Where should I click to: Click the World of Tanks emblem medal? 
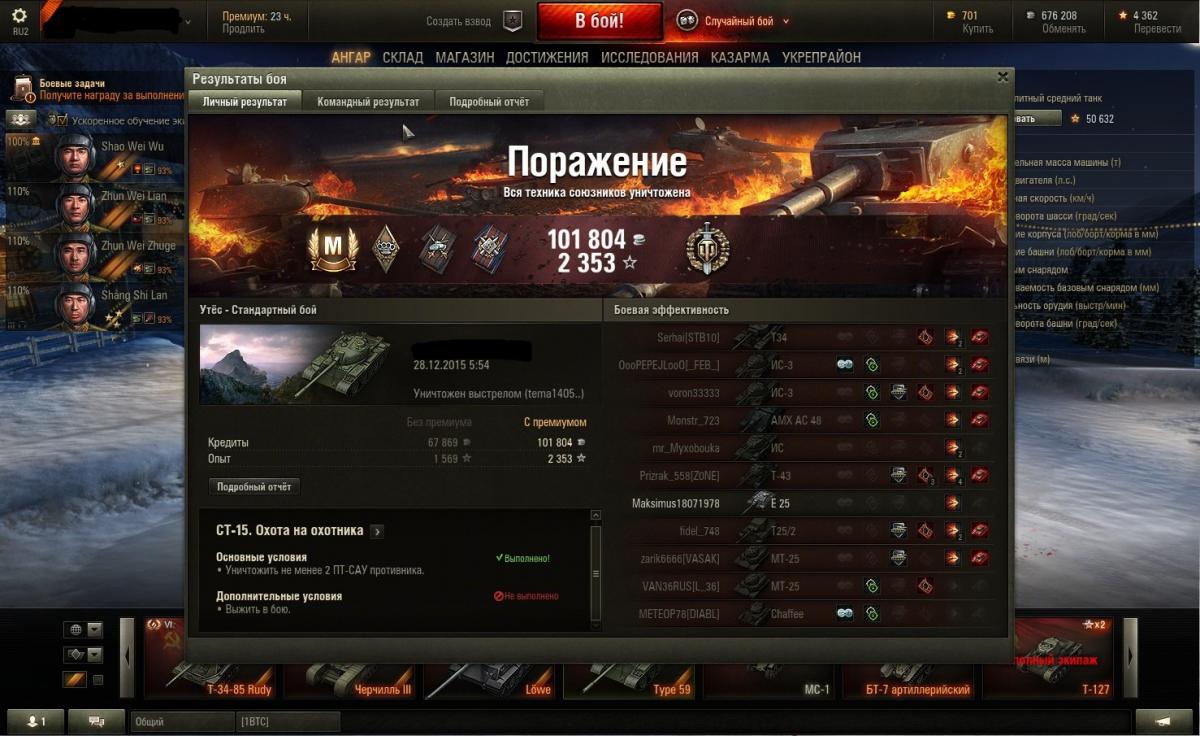[x=707, y=248]
